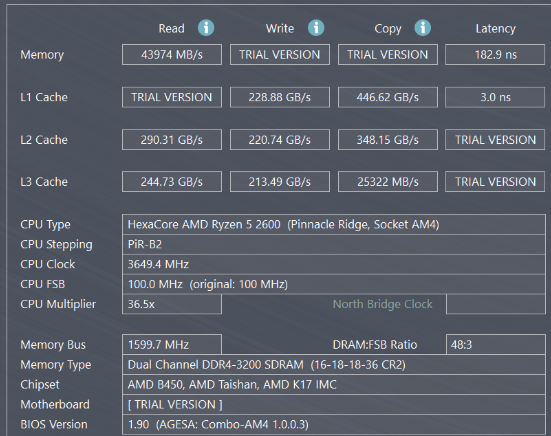Click the CPU Type field HexaCore AMD Ryzen

[x=334, y=224]
